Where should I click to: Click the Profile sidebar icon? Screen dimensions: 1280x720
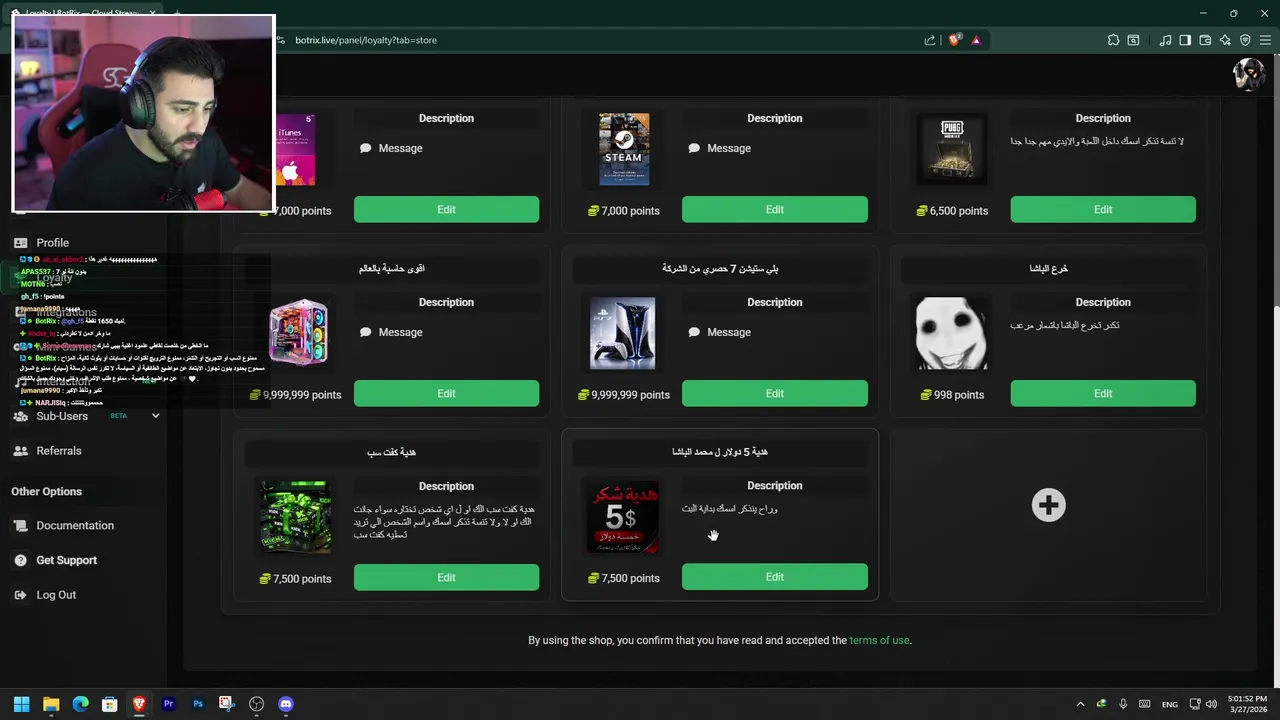20,243
